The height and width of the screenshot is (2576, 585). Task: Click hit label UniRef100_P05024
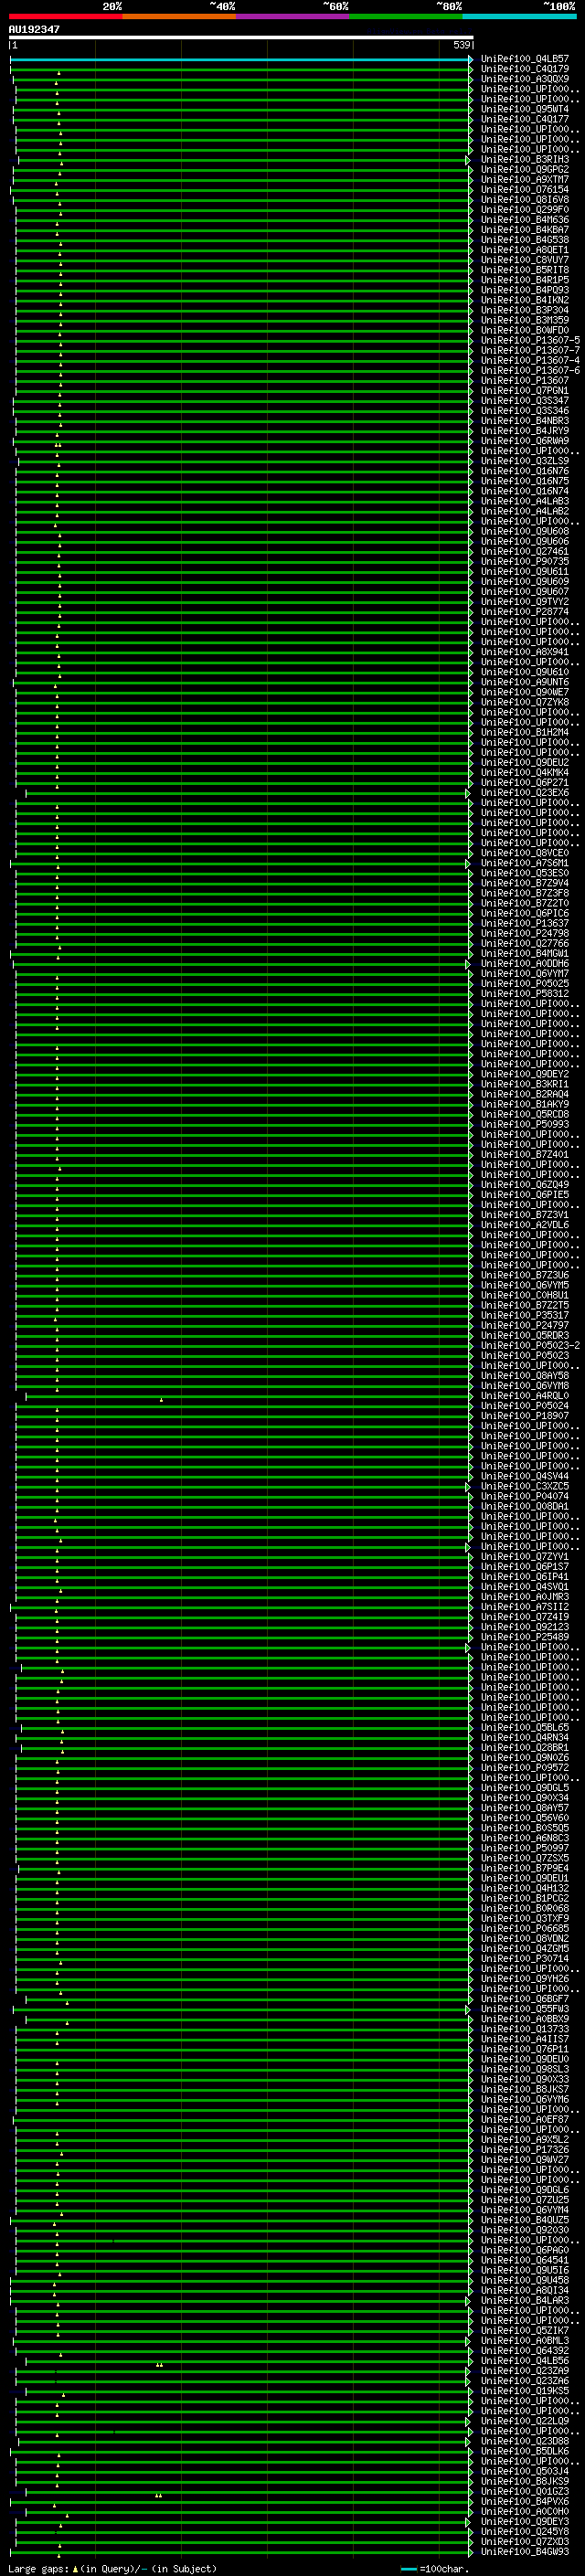(x=525, y=1406)
